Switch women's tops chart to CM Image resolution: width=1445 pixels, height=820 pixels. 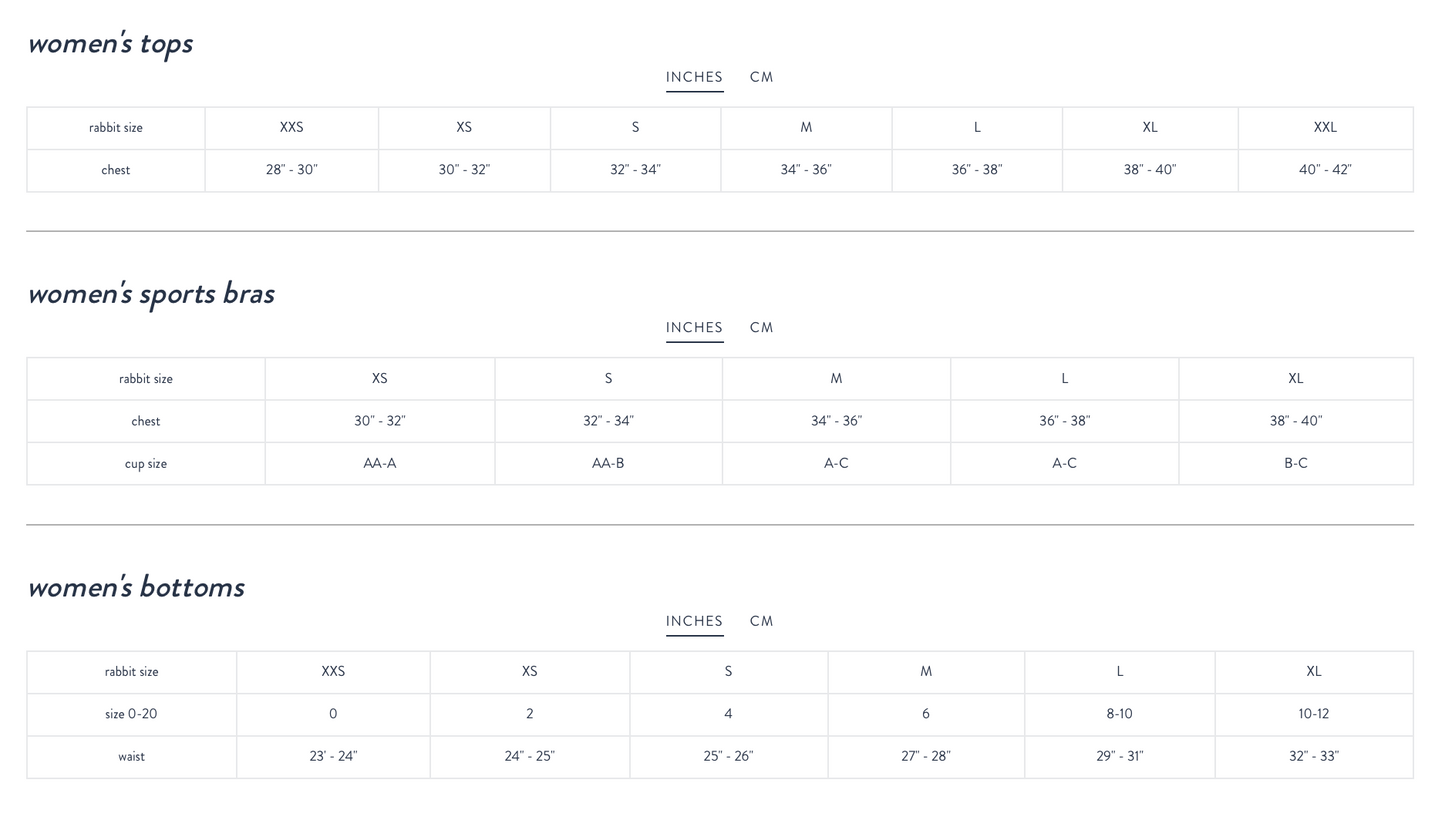pyautogui.click(x=761, y=77)
